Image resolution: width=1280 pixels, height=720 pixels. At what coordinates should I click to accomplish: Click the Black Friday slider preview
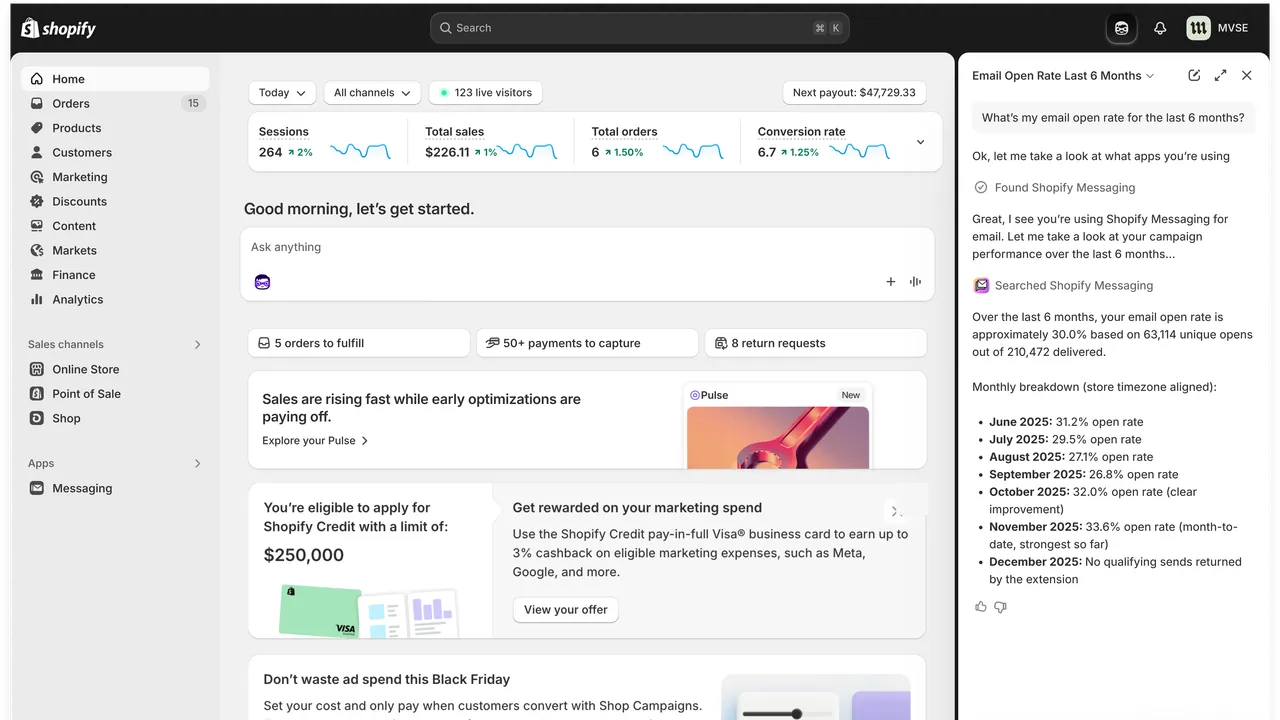pos(815,698)
